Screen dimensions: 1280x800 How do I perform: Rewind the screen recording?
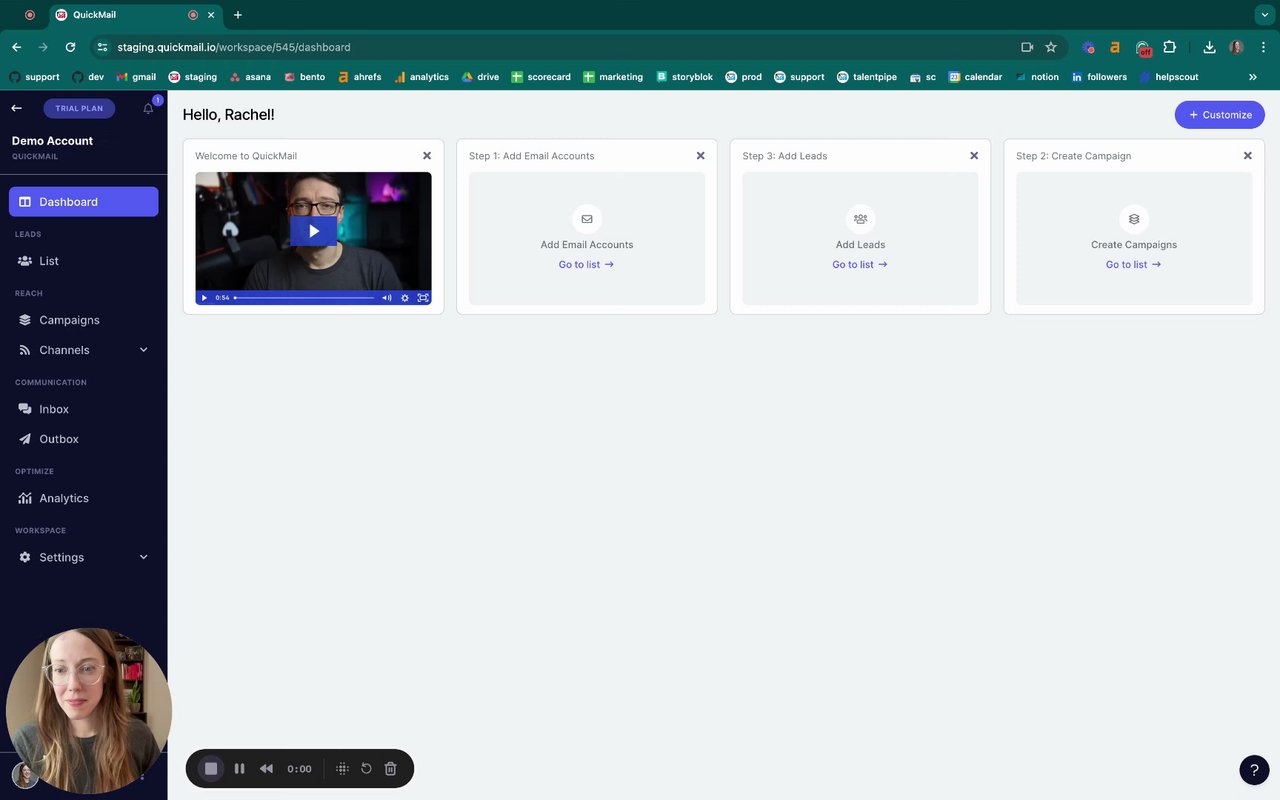tap(266, 768)
